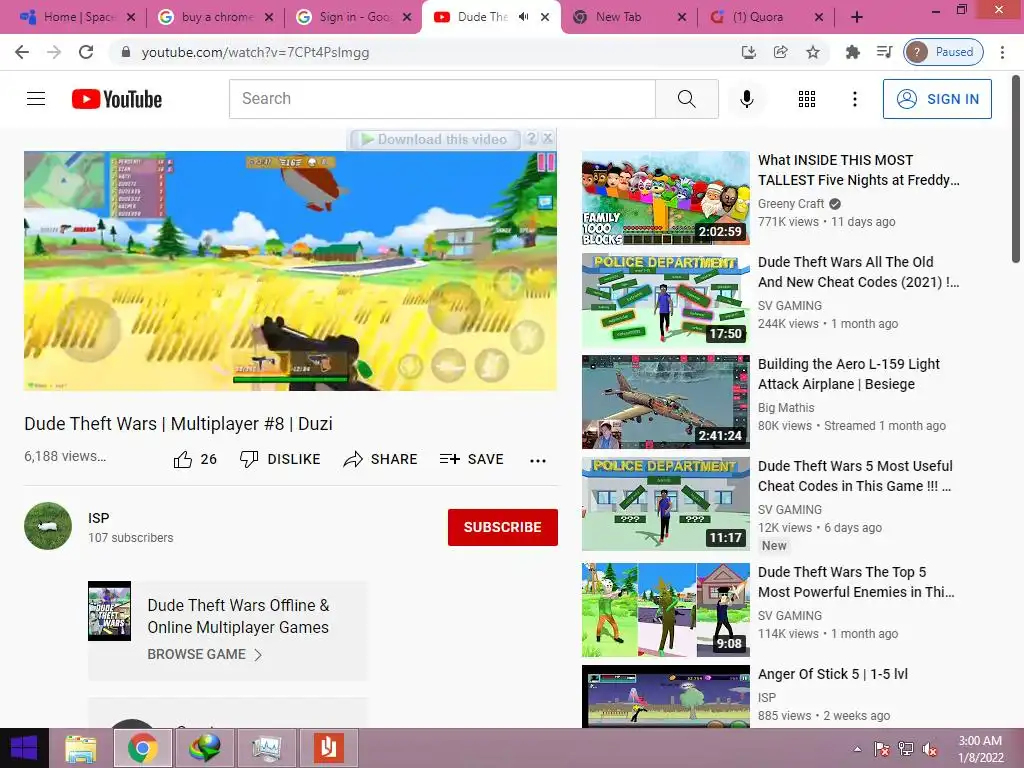Browse game Dude Theft Wars link
The width and height of the screenshot is (1024, 768).
point(204,654)
